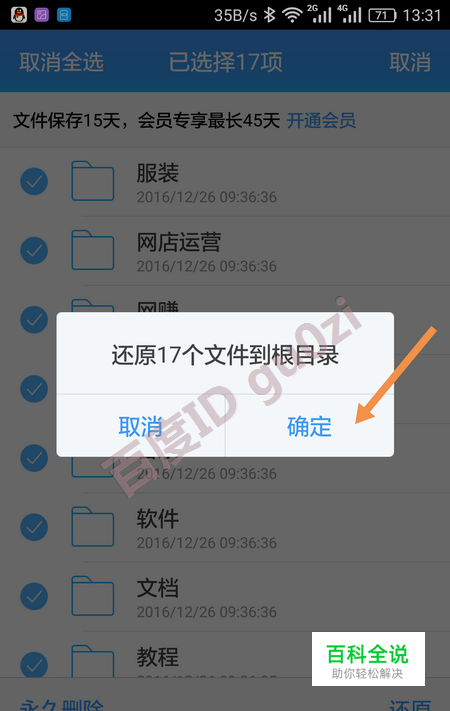Tap the 百科全说 watermark badge

coord(368,659)
